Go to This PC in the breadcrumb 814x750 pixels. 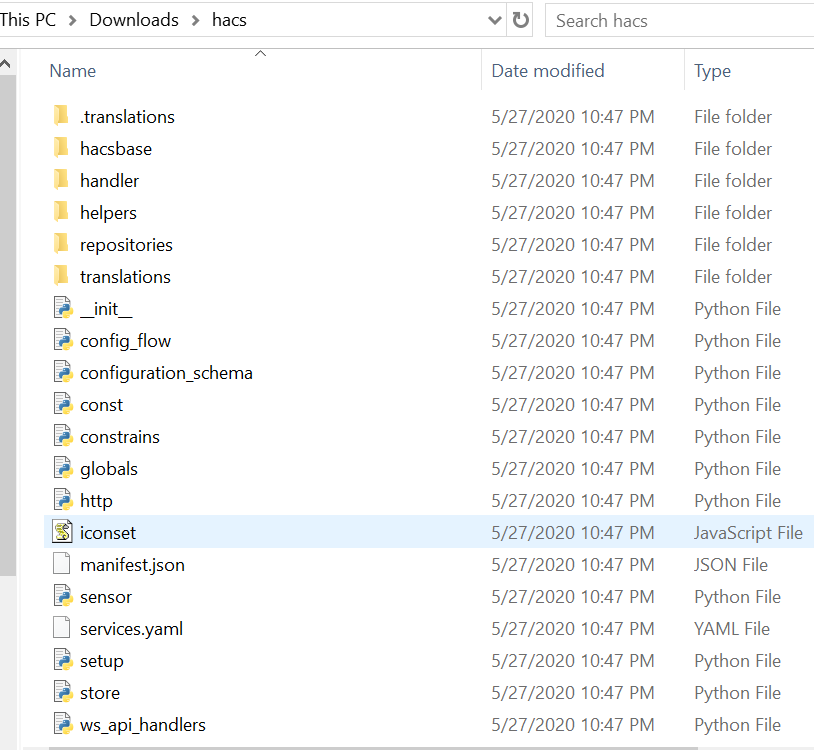point(28,20)
